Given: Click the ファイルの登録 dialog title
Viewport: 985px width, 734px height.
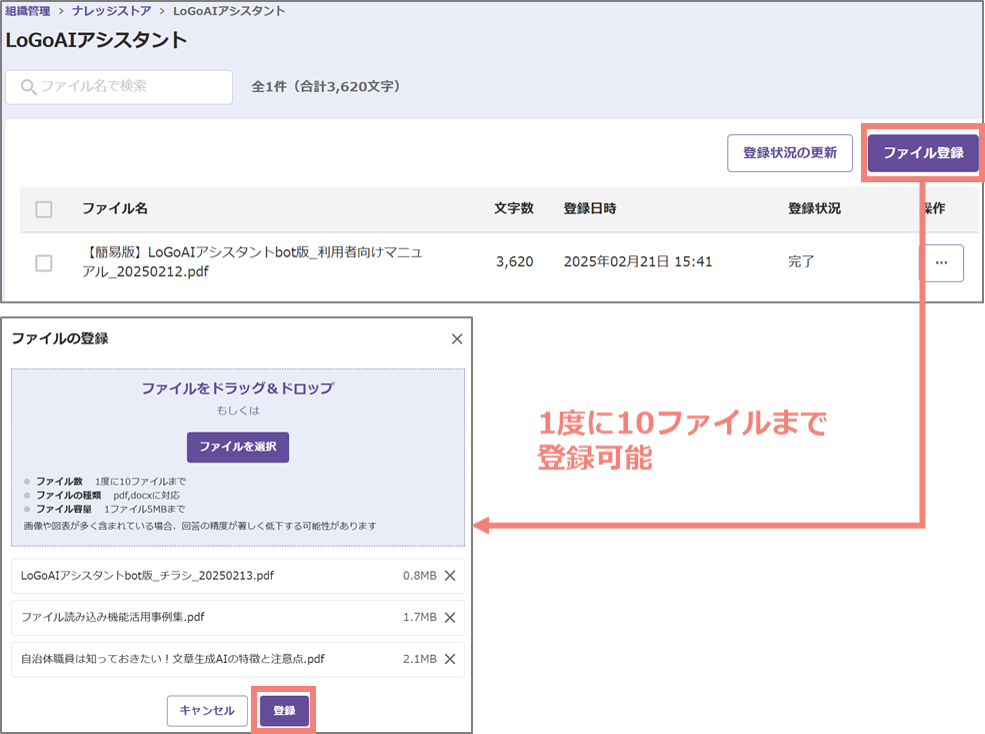Looking at the screenshot, I should coord(60,339).
